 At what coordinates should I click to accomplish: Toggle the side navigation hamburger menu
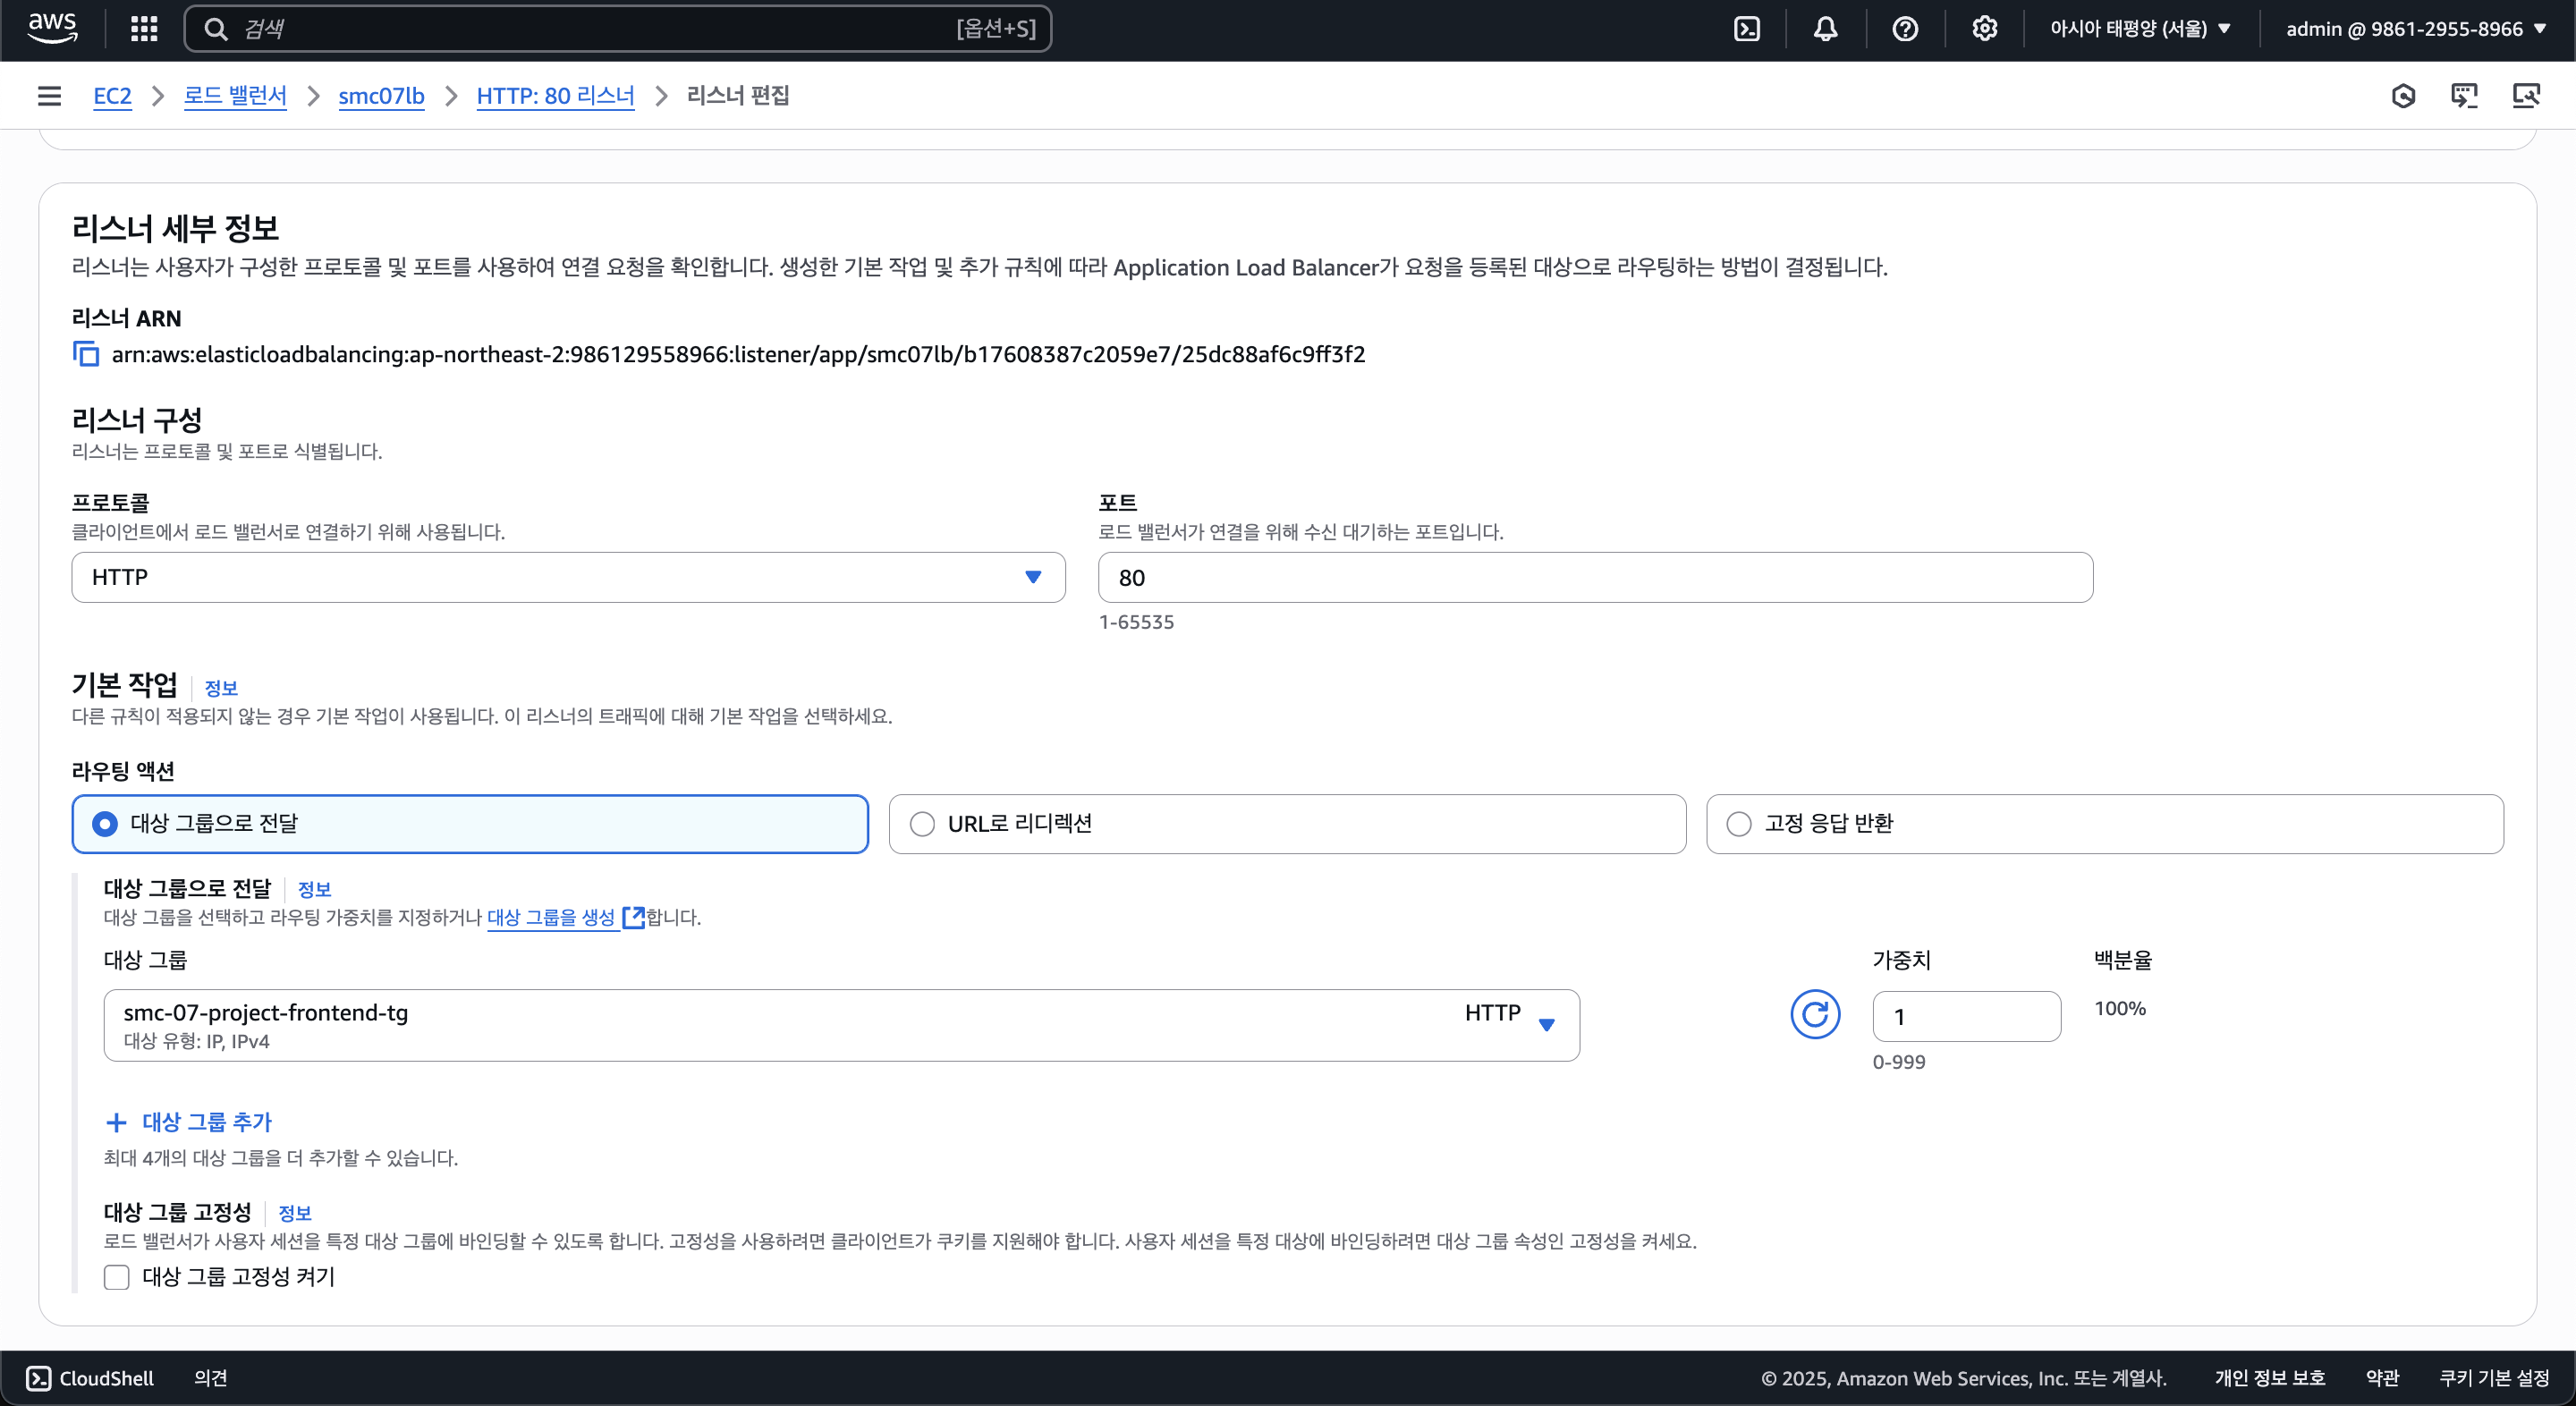pos(49,96)
